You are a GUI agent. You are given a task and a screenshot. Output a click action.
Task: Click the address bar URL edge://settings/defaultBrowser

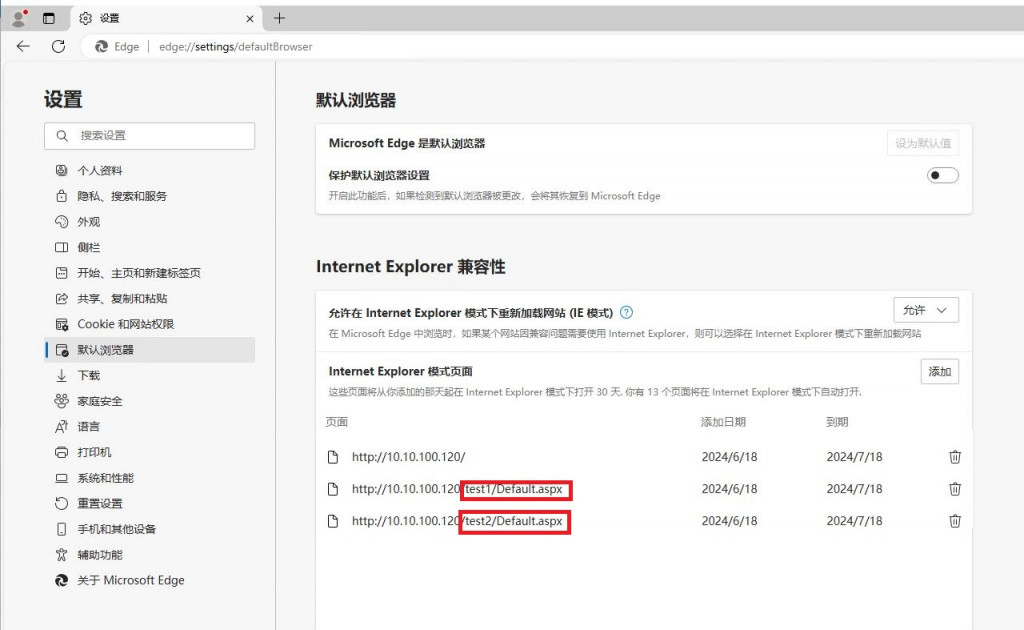pyautogui.click(x=236, y=47)
